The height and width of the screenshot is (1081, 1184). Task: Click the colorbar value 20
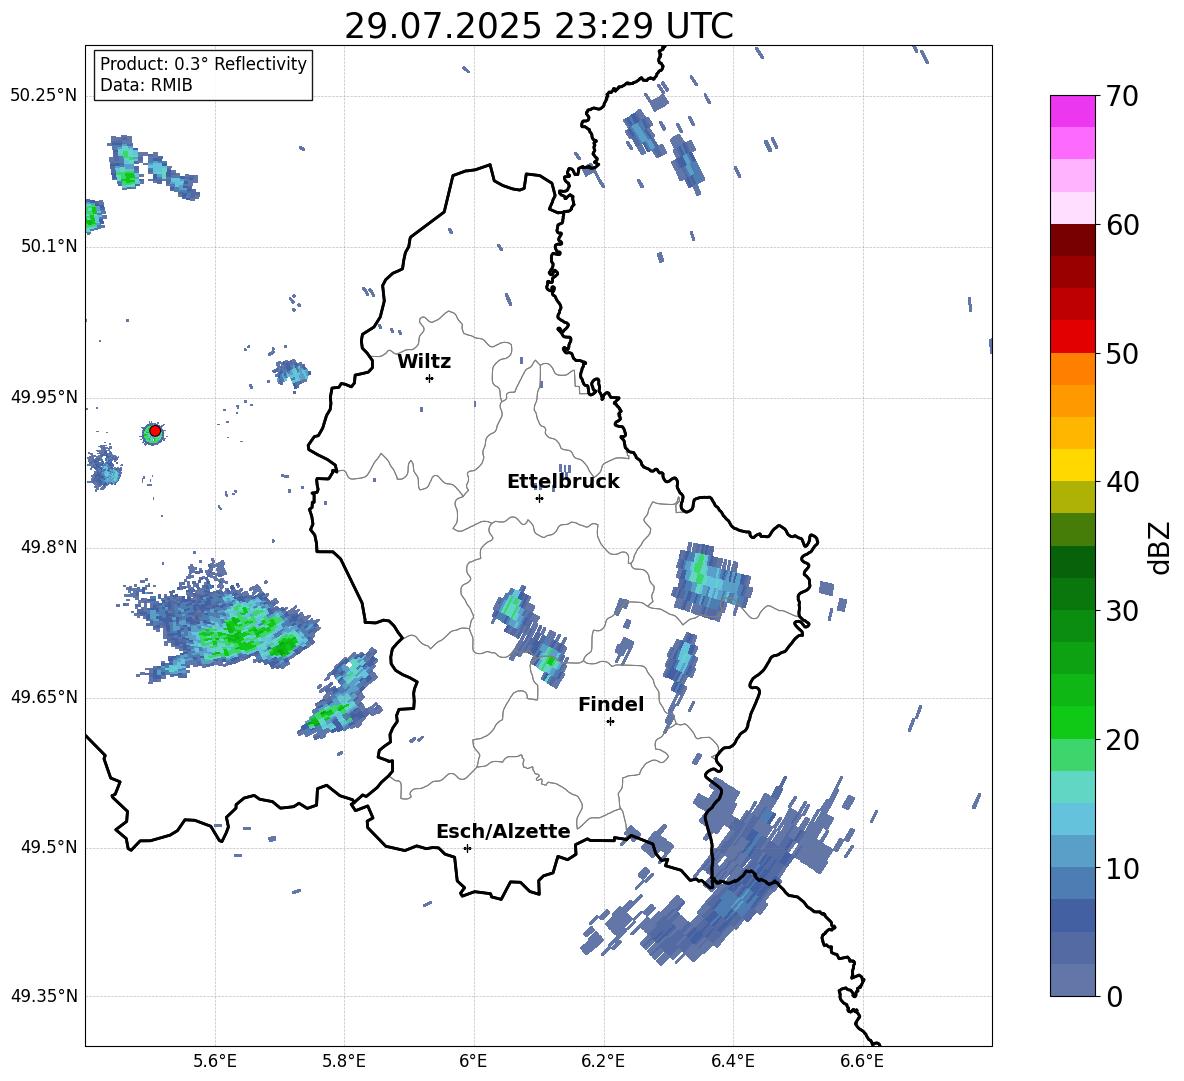coord(1122,740)
